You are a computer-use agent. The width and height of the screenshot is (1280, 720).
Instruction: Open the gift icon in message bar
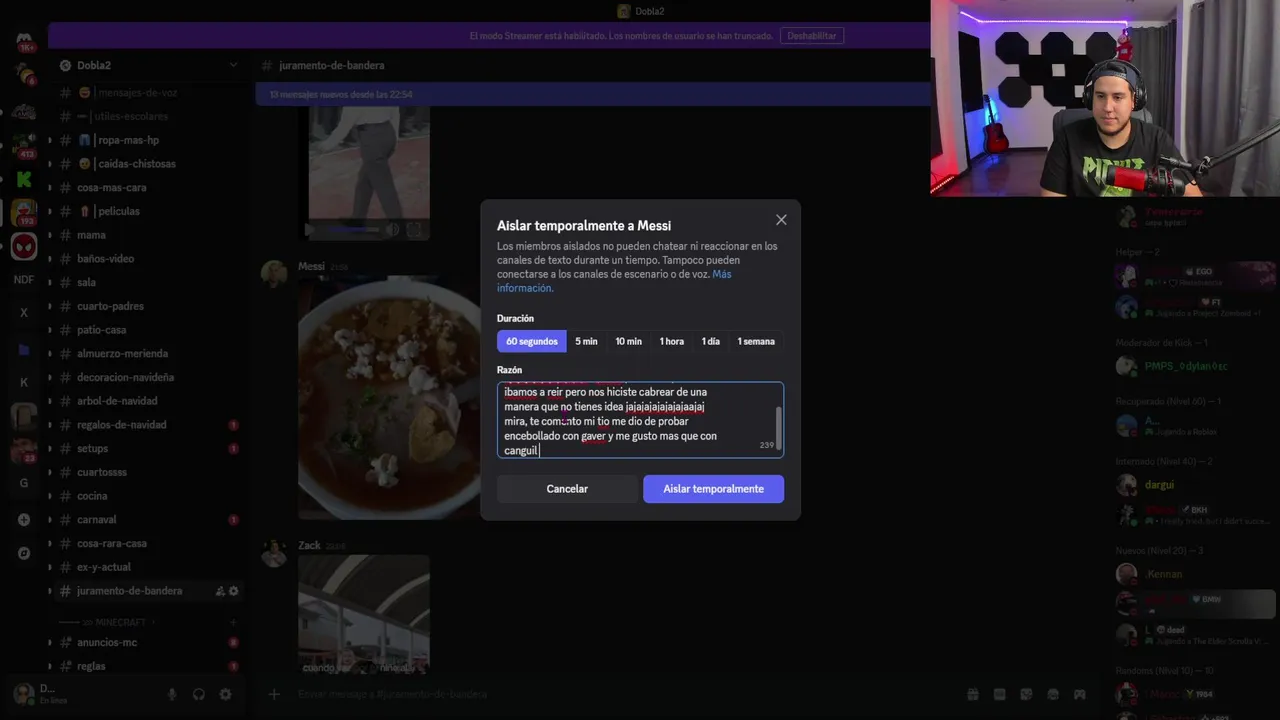point(972,694)
